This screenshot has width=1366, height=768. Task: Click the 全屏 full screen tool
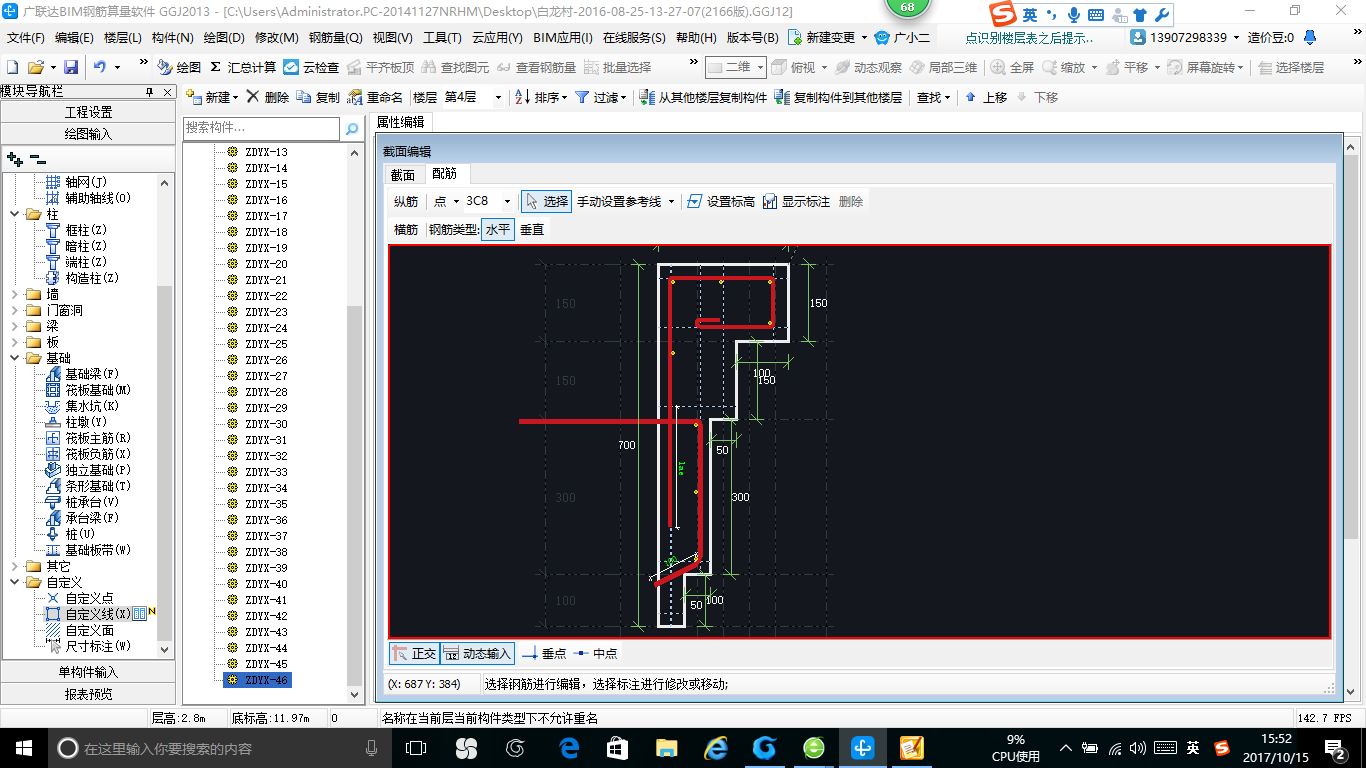coord(1012,67)
